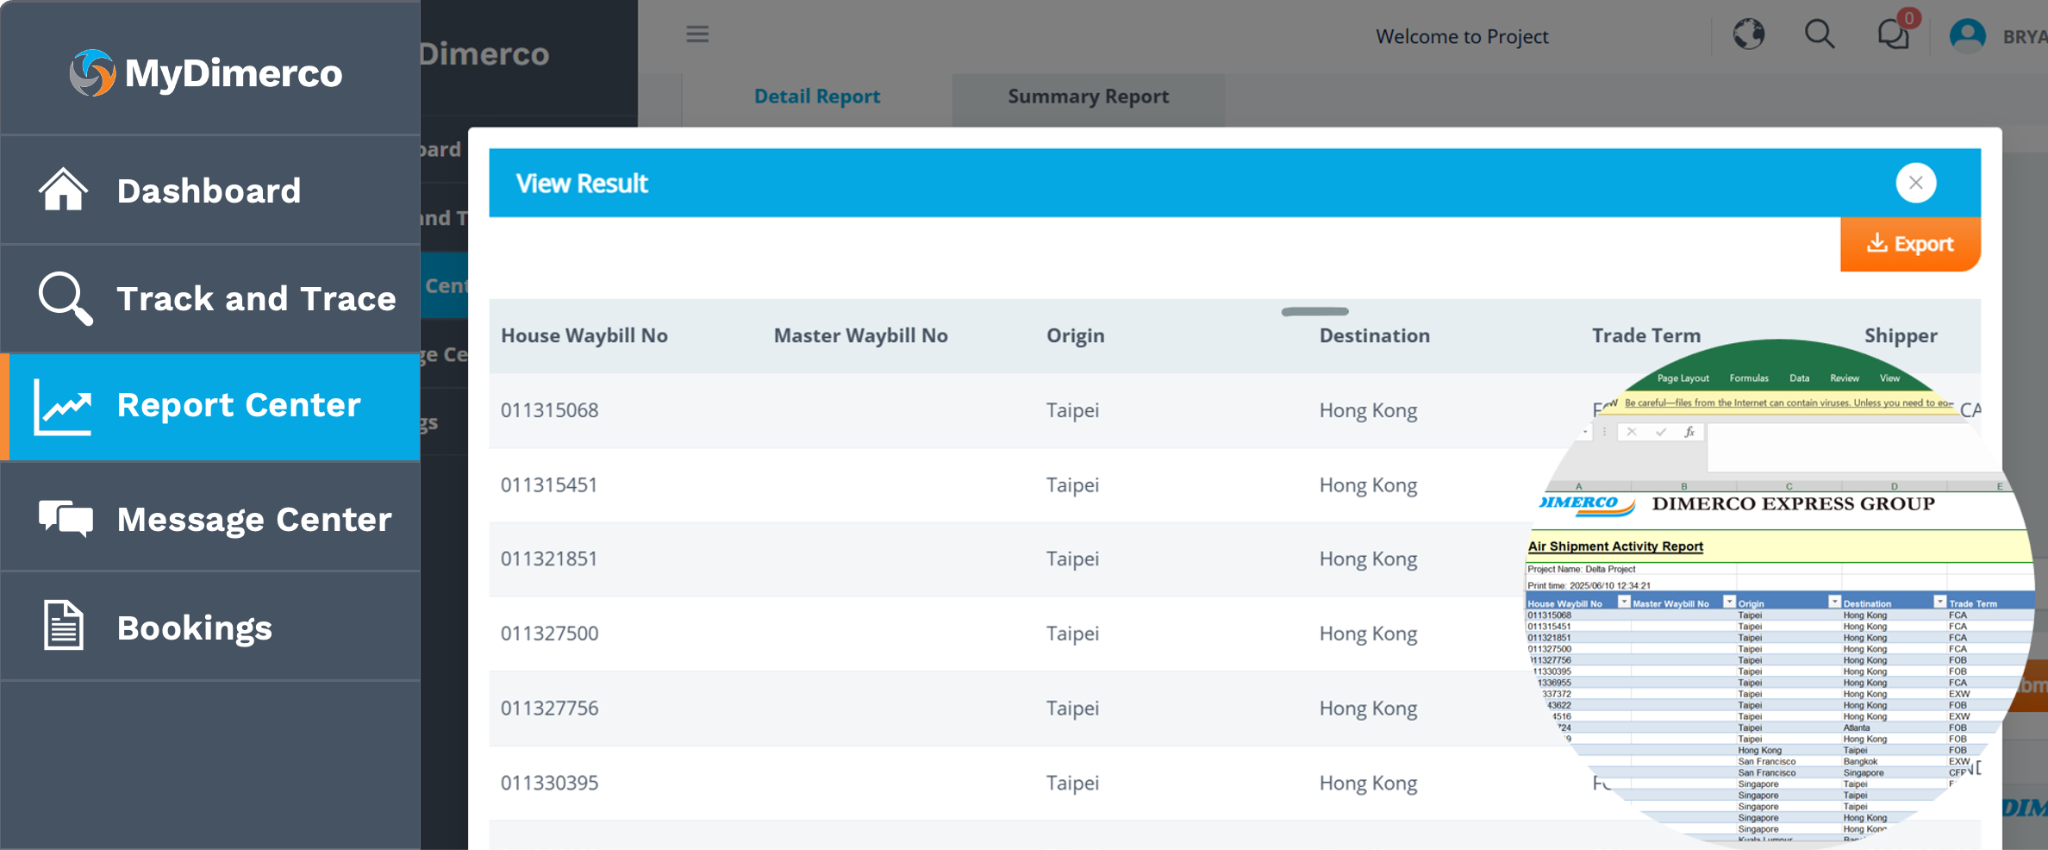Screen dimensions: 2048x850
Task: Open the globe language icon
Action: click(1749, 34)
